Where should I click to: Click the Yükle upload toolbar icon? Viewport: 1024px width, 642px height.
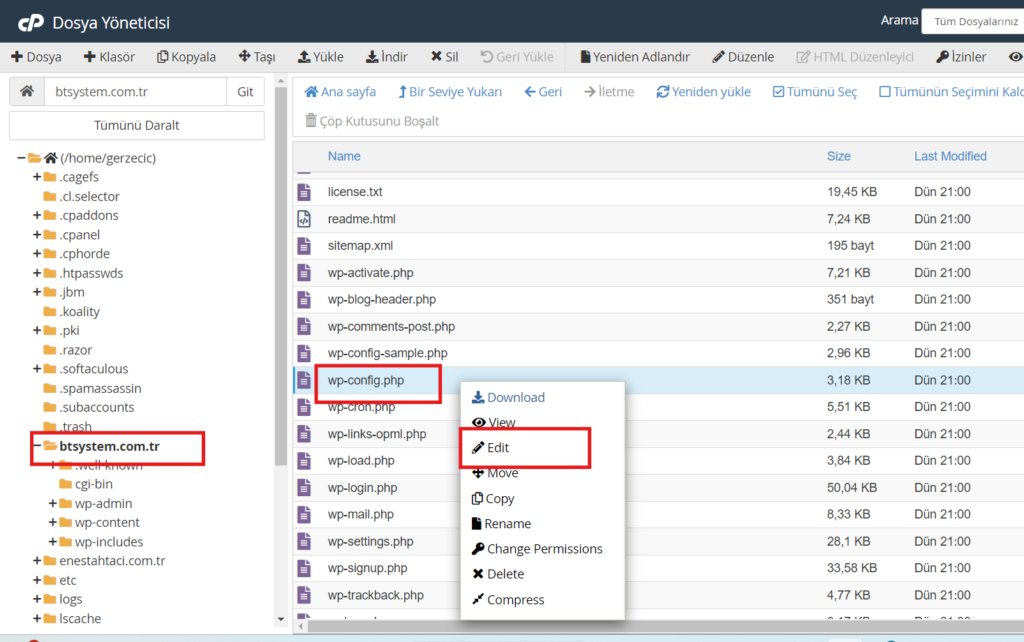tap(304, 57)
